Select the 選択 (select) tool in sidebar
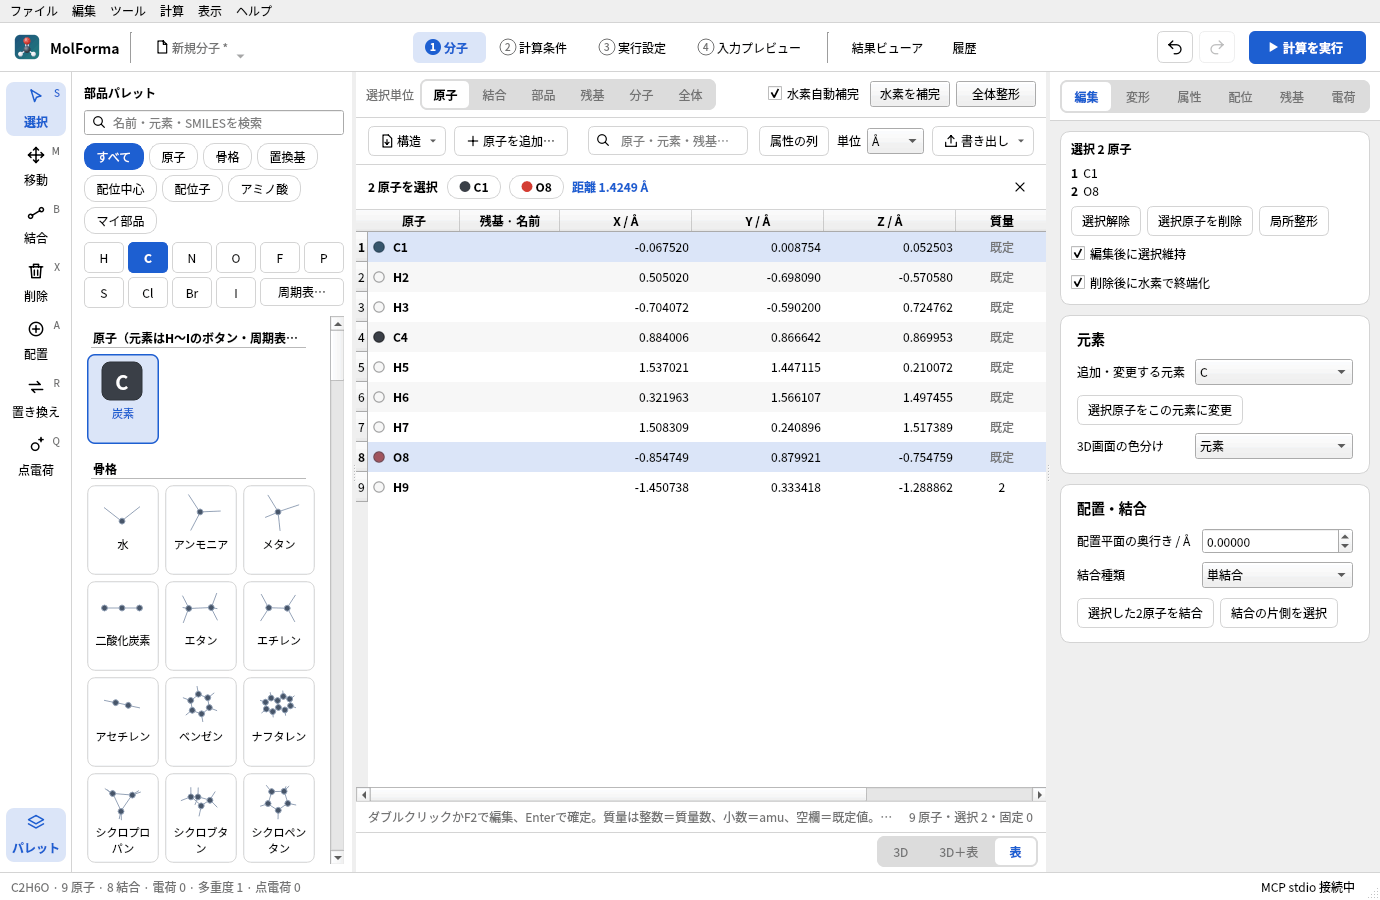The height and width of the screenshot is (900, 1380). click(36, 108)
